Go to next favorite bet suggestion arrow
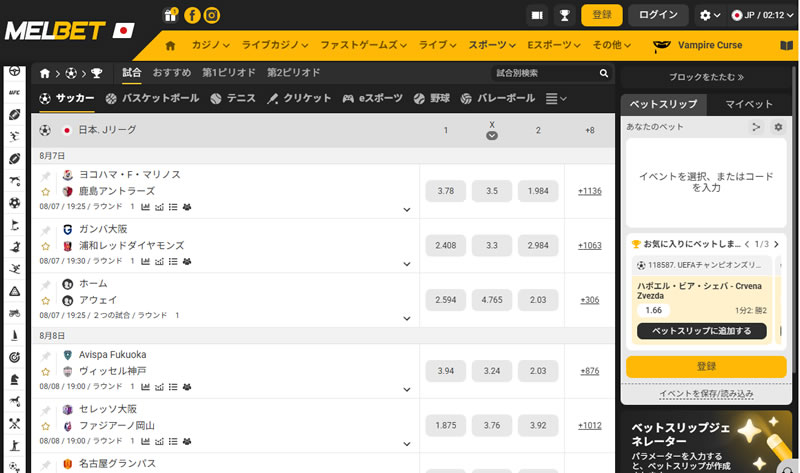 (776, 244)
